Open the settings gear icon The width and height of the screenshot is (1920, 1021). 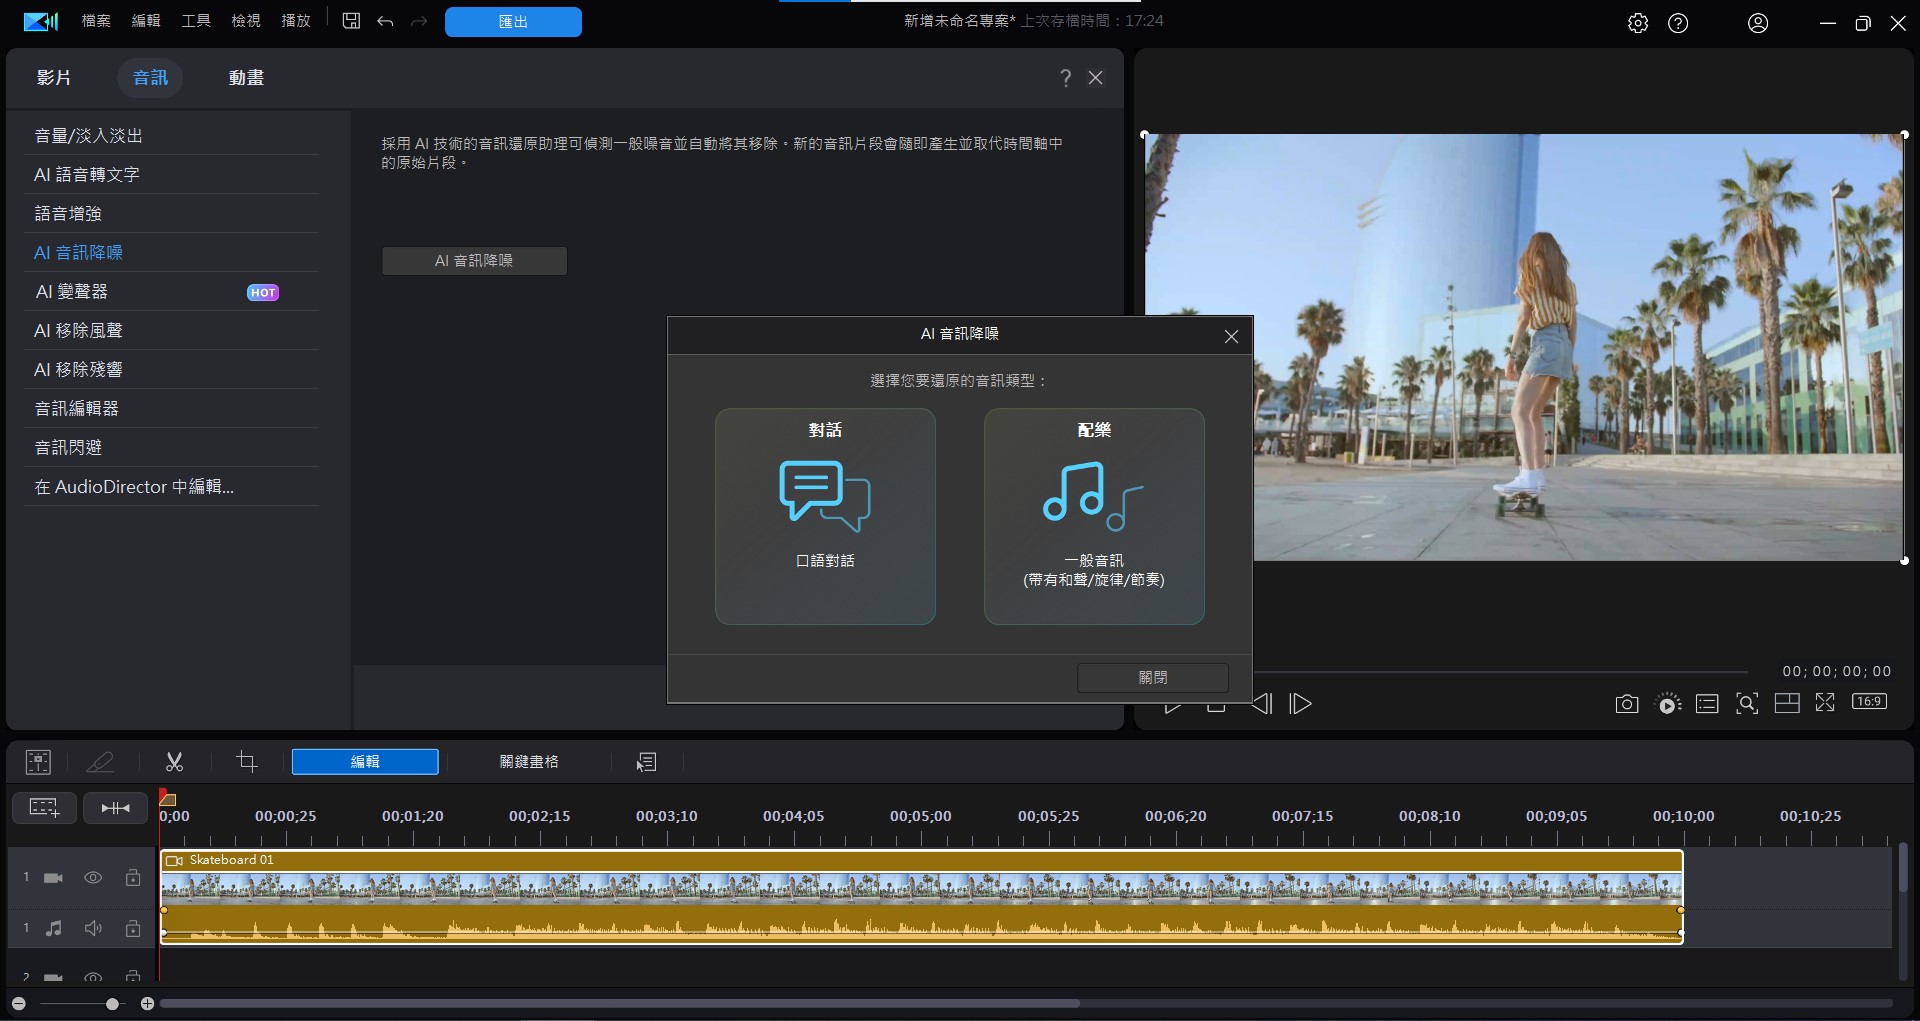1637,23
